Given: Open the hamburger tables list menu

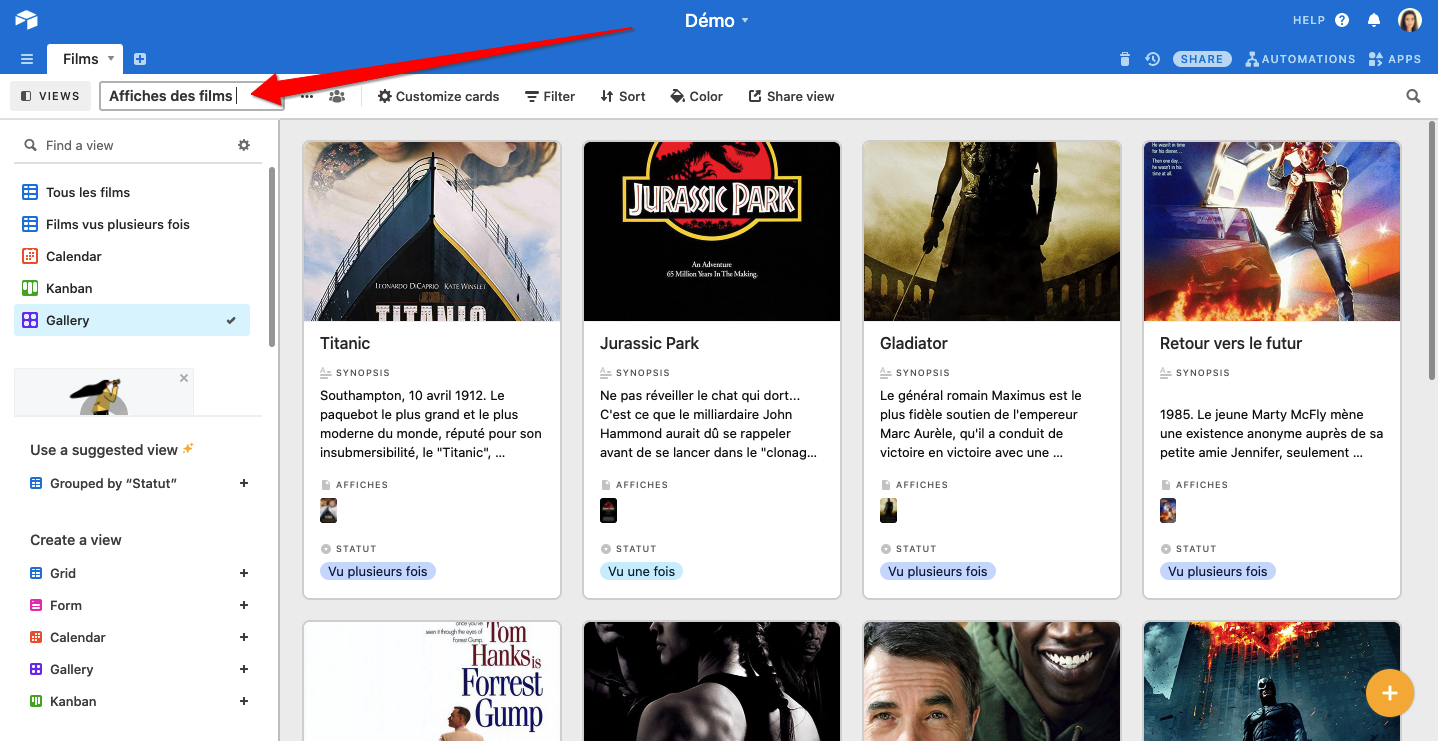Looking at the screenshot, I should click(27, 59).
